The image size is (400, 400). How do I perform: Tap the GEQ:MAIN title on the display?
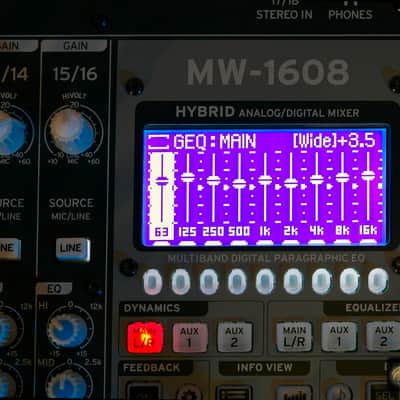pyautogui.click(x=215, y=142)
